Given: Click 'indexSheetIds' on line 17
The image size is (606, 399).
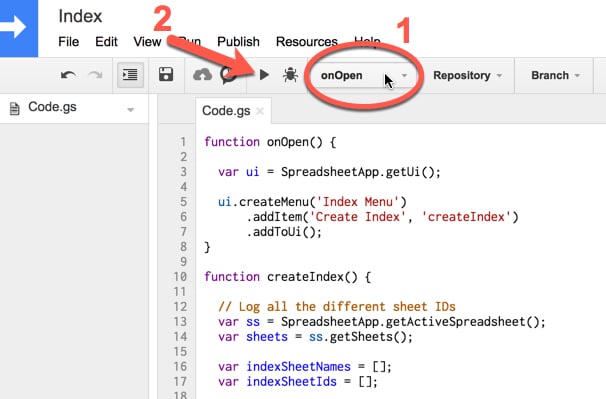Looking at the screenshot, I should pos(291,382).
